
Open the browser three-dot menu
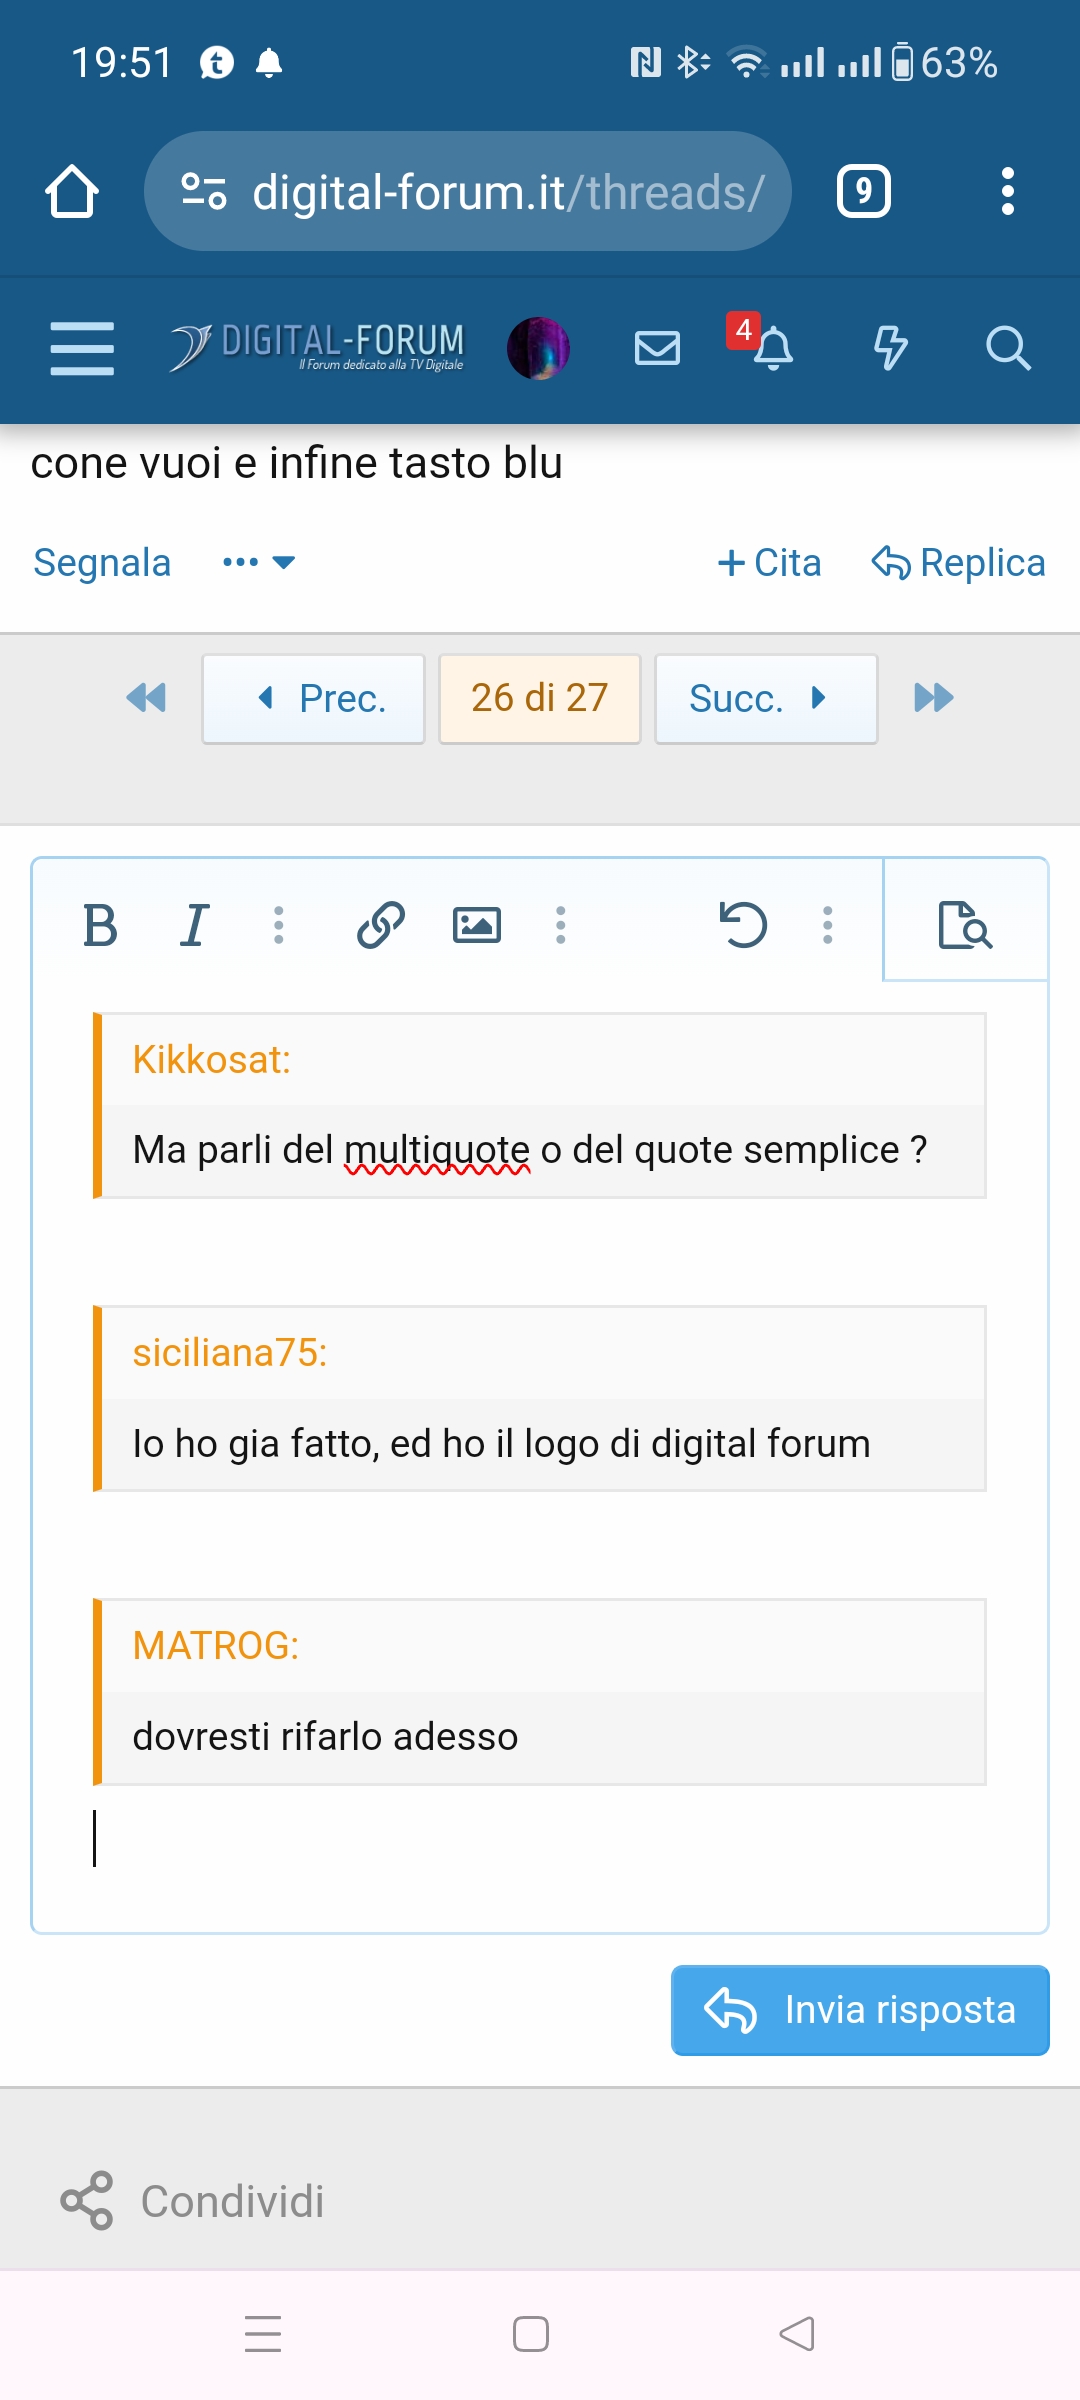click(x=1008, y=191)
